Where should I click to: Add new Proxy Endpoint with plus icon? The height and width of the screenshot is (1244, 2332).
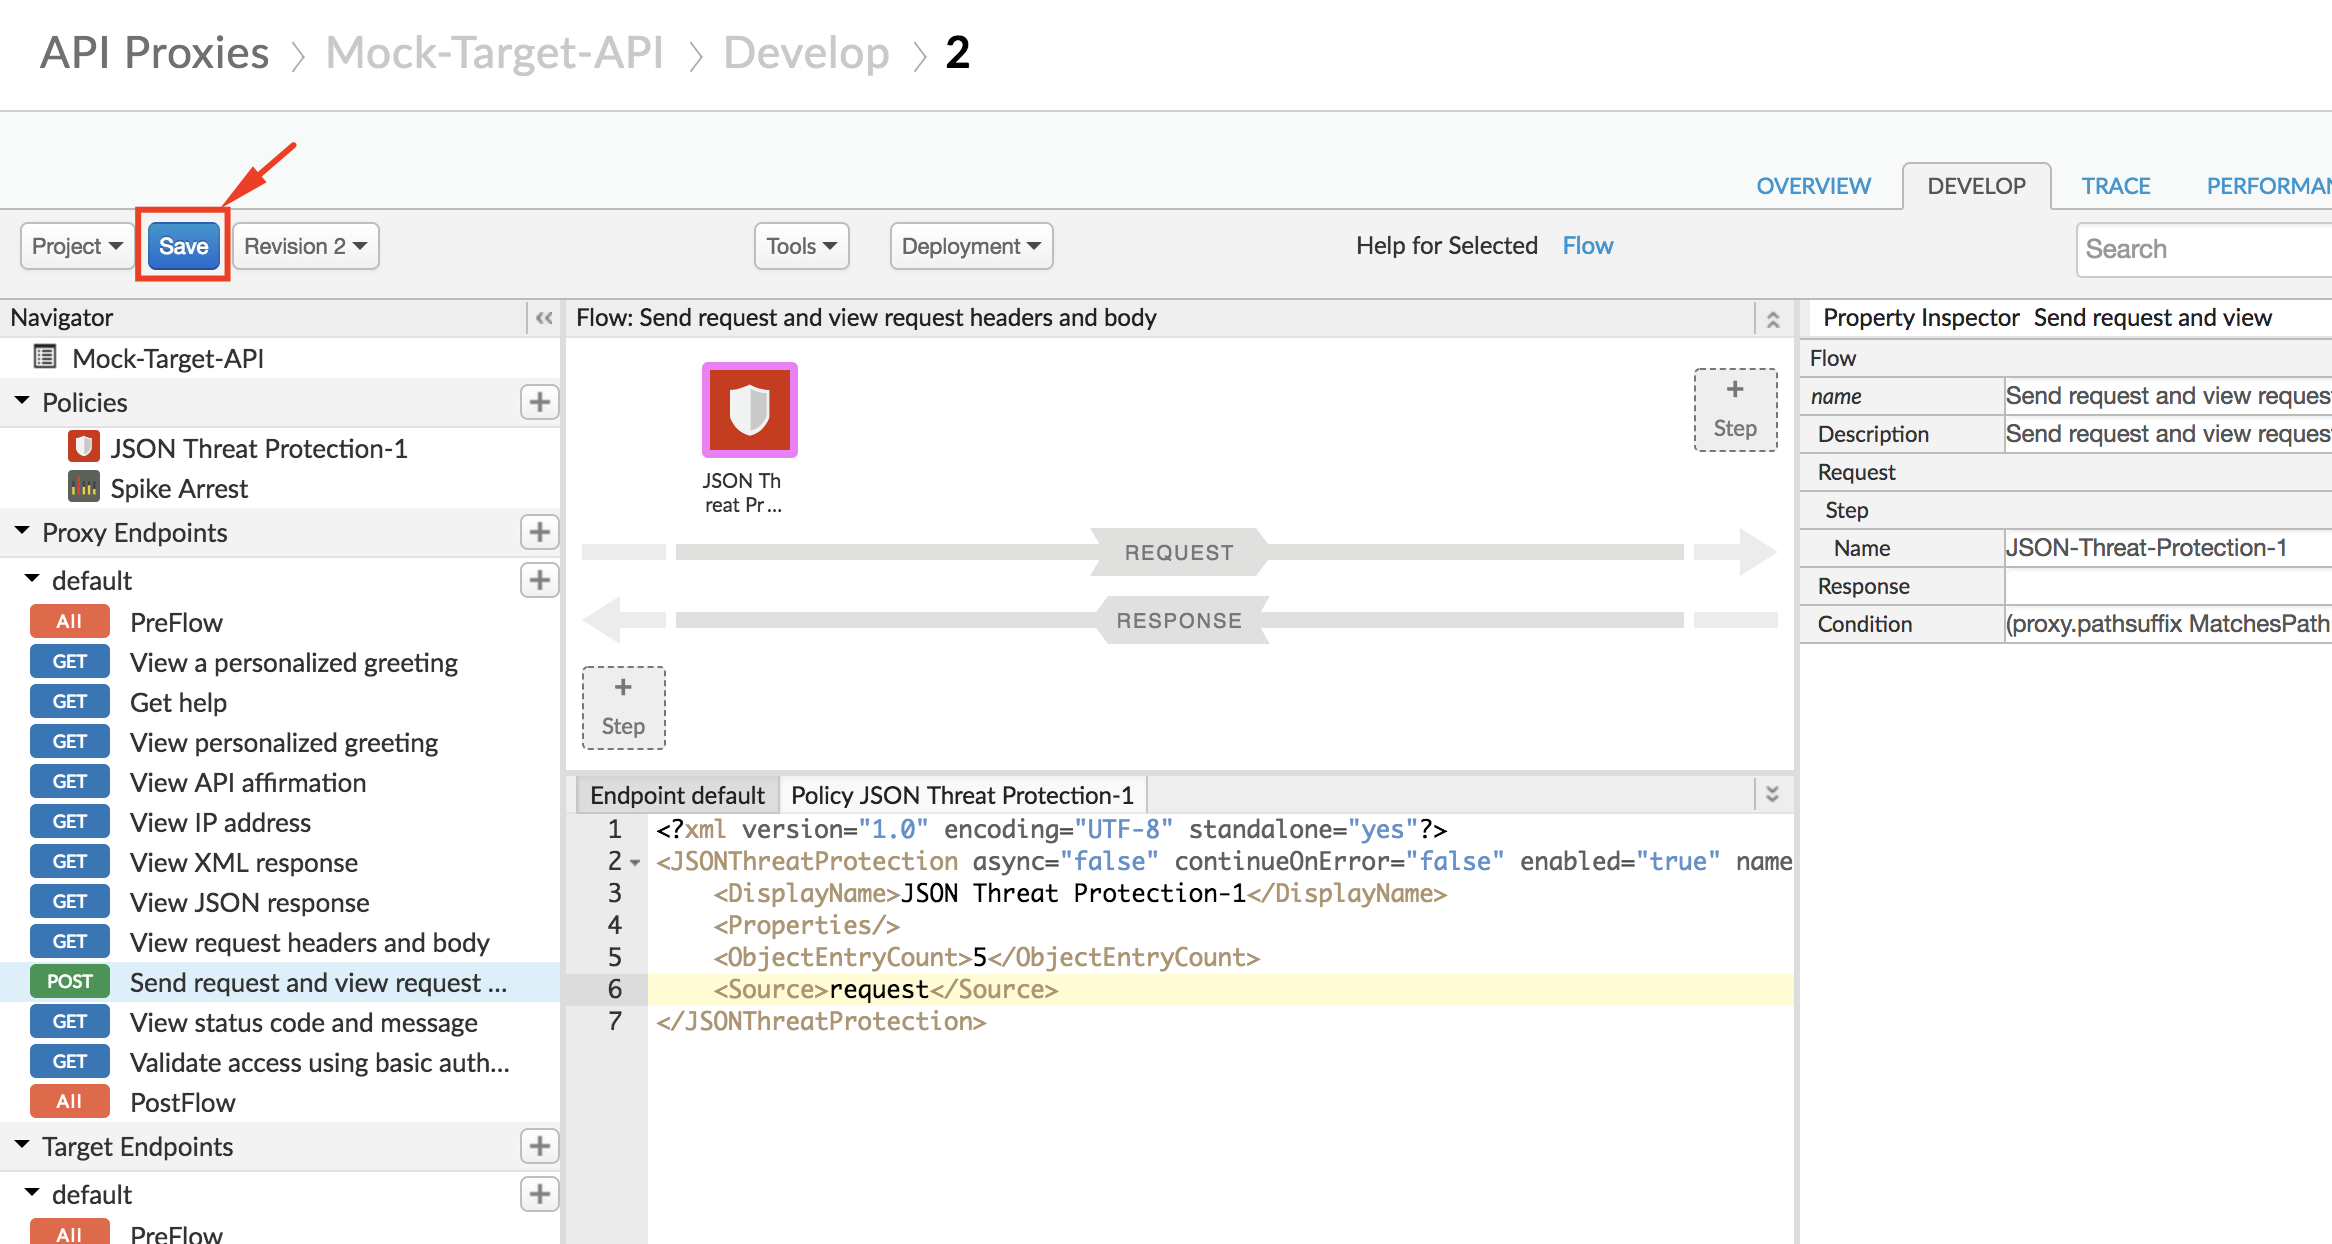click(x=539, y=532)
